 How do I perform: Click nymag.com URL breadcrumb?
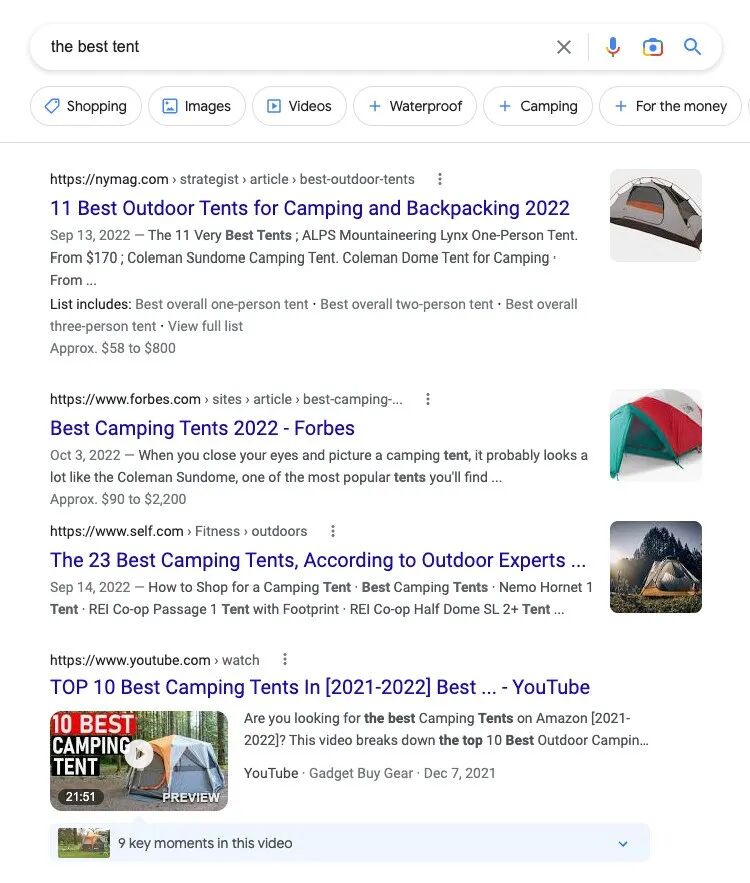click(x=232, y=179)
